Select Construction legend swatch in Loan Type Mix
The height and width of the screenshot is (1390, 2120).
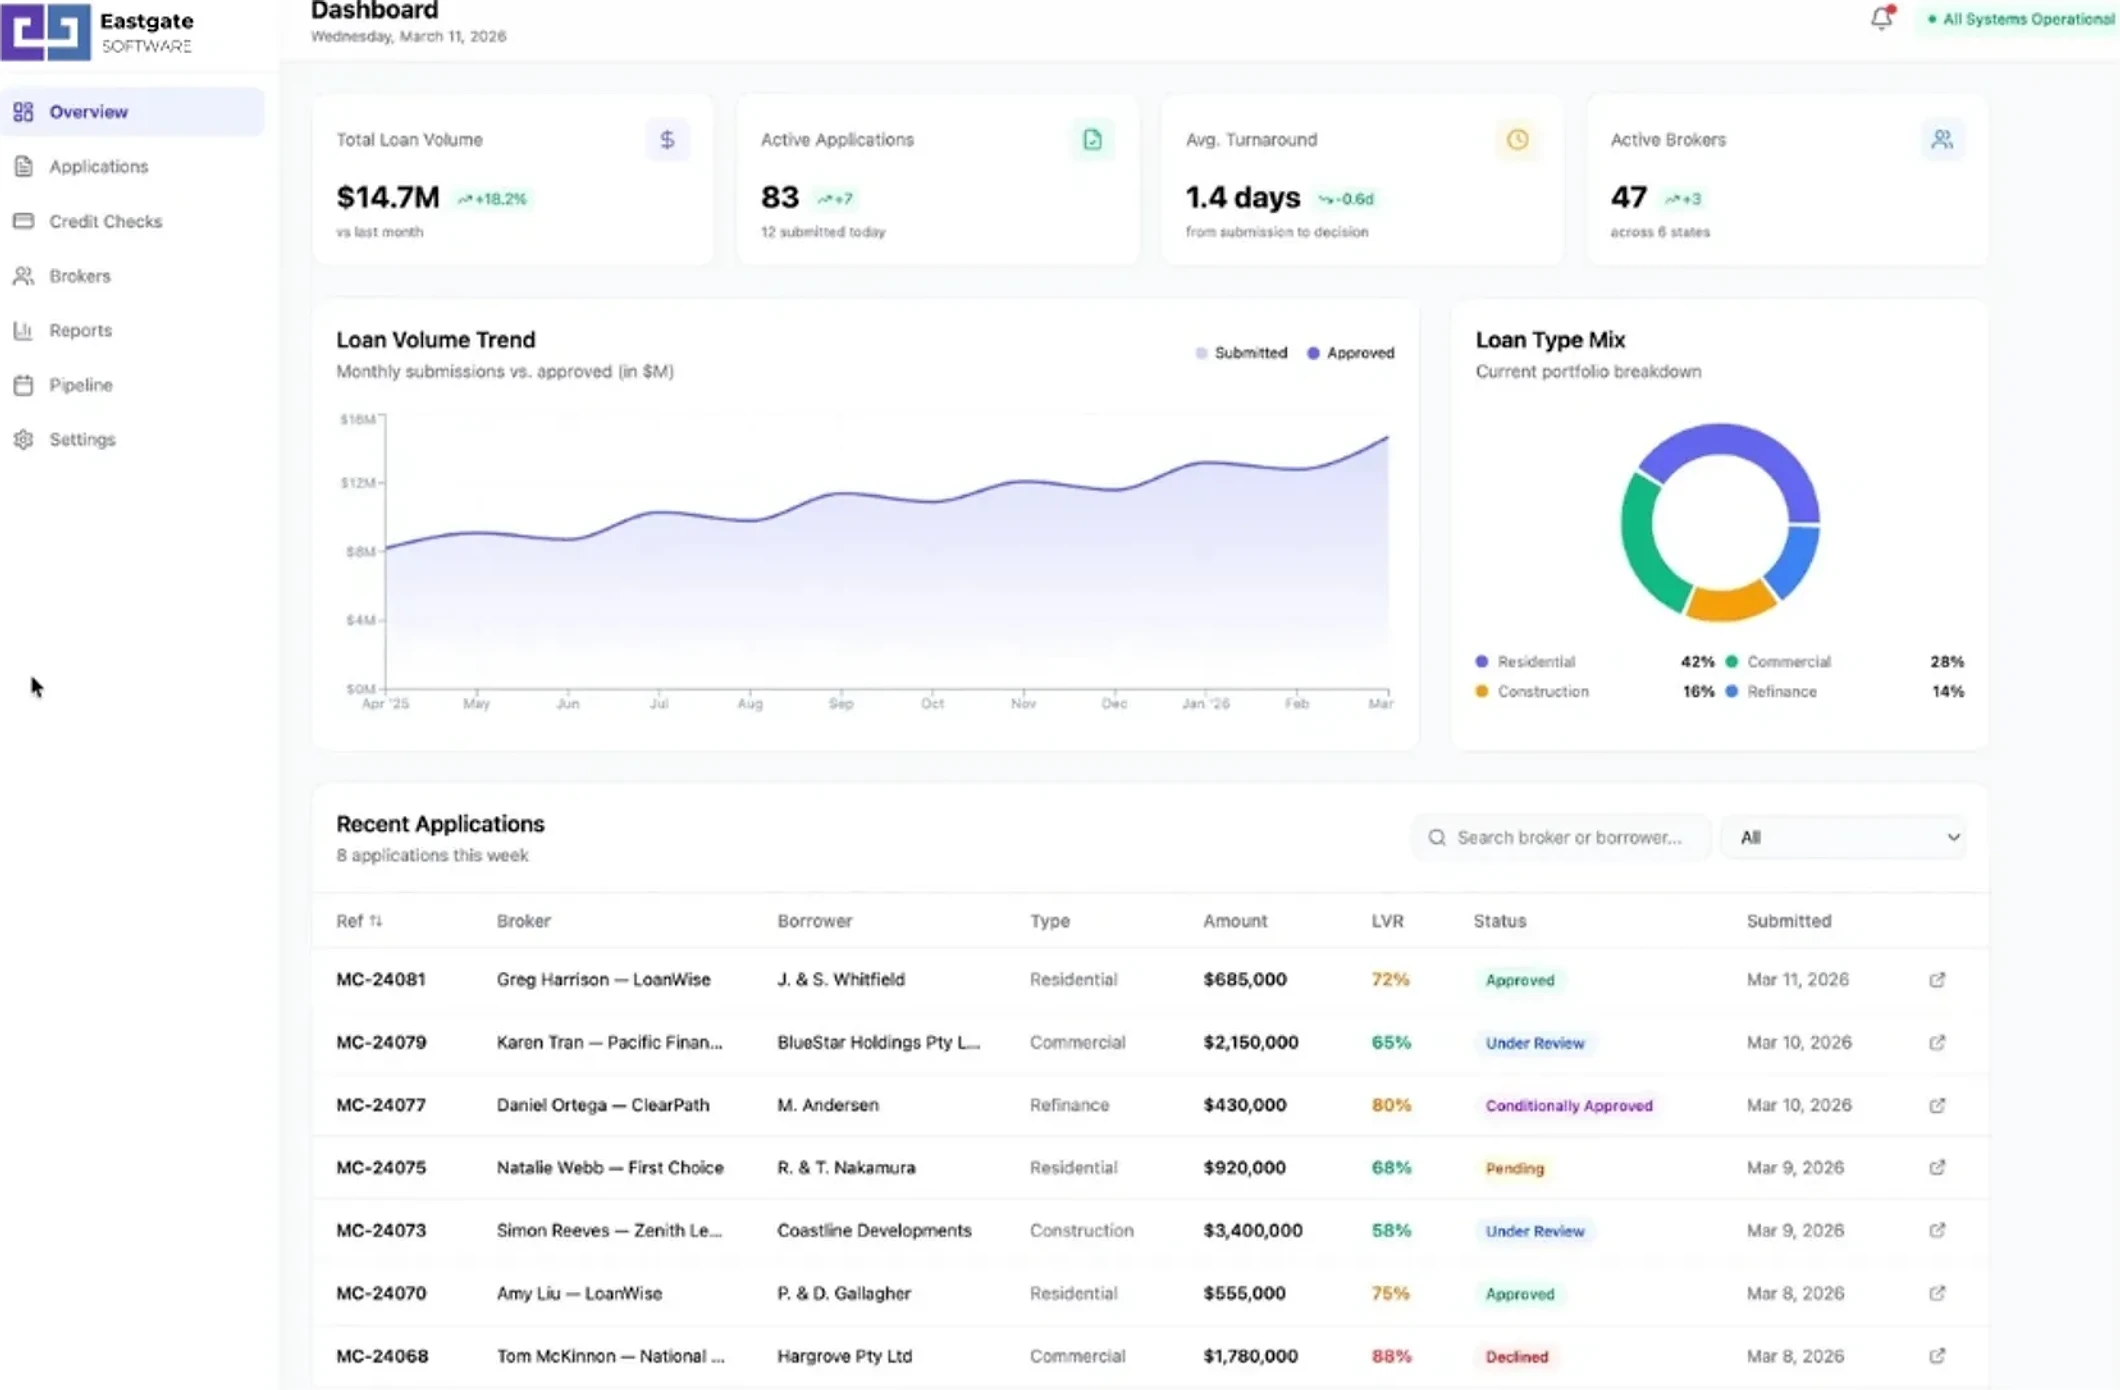pos(1482,692)
